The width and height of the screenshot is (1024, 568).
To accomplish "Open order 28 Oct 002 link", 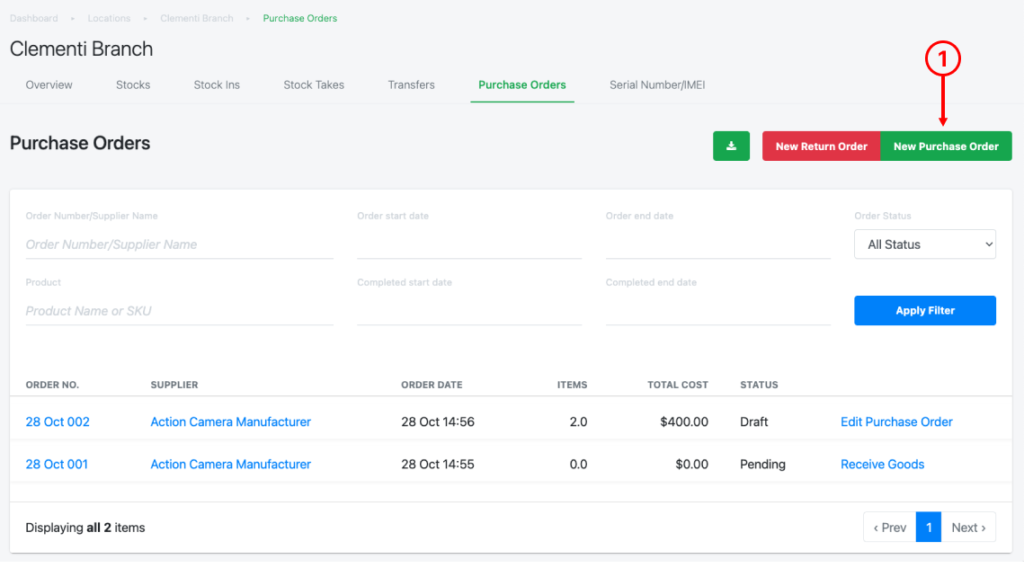I will [x=58, y=422].
